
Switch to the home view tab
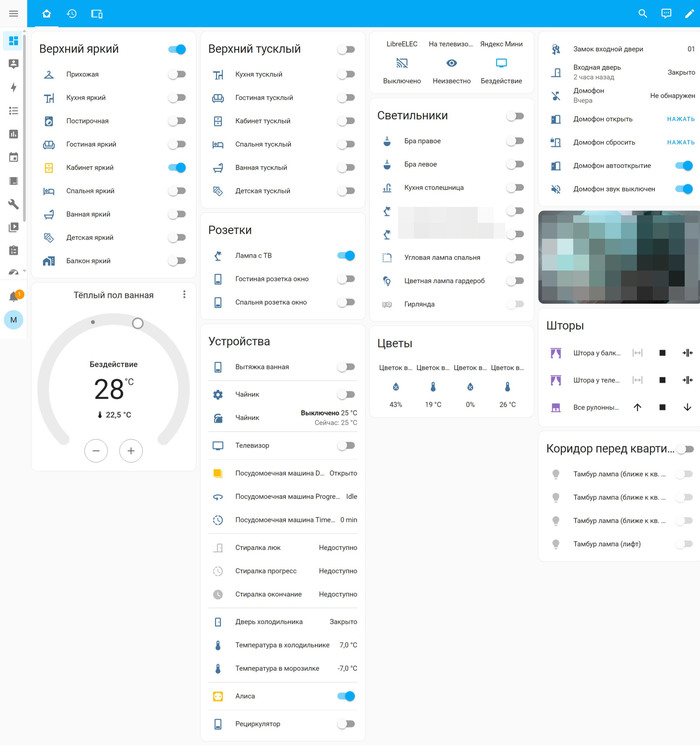46,14
